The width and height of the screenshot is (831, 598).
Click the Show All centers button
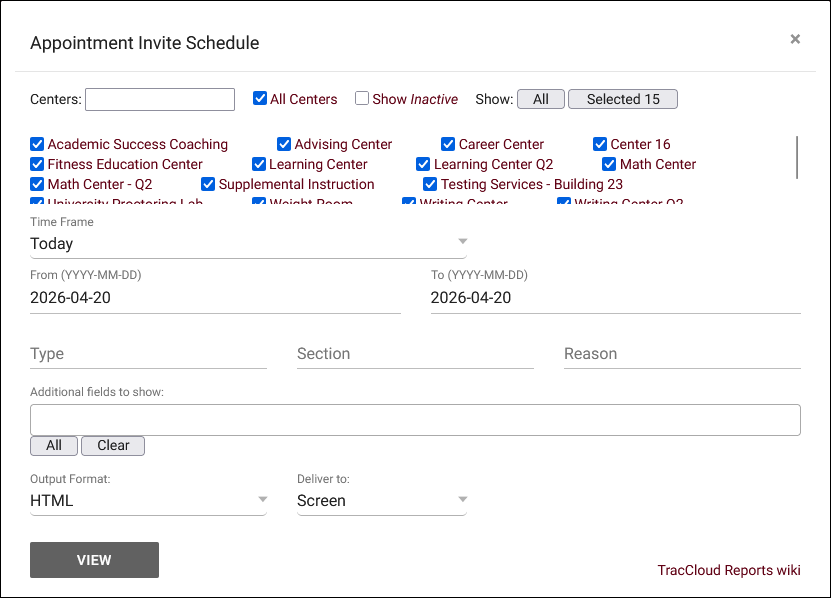pyautogui.click(x=541, y=99)
